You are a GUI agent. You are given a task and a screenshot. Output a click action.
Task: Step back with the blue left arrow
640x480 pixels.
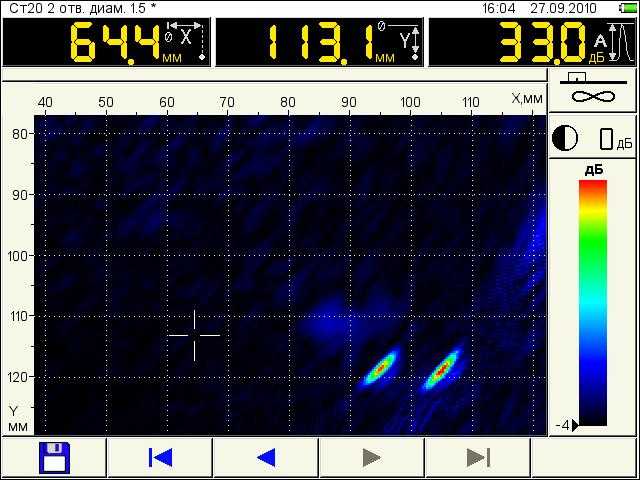(x=266, y=458)
